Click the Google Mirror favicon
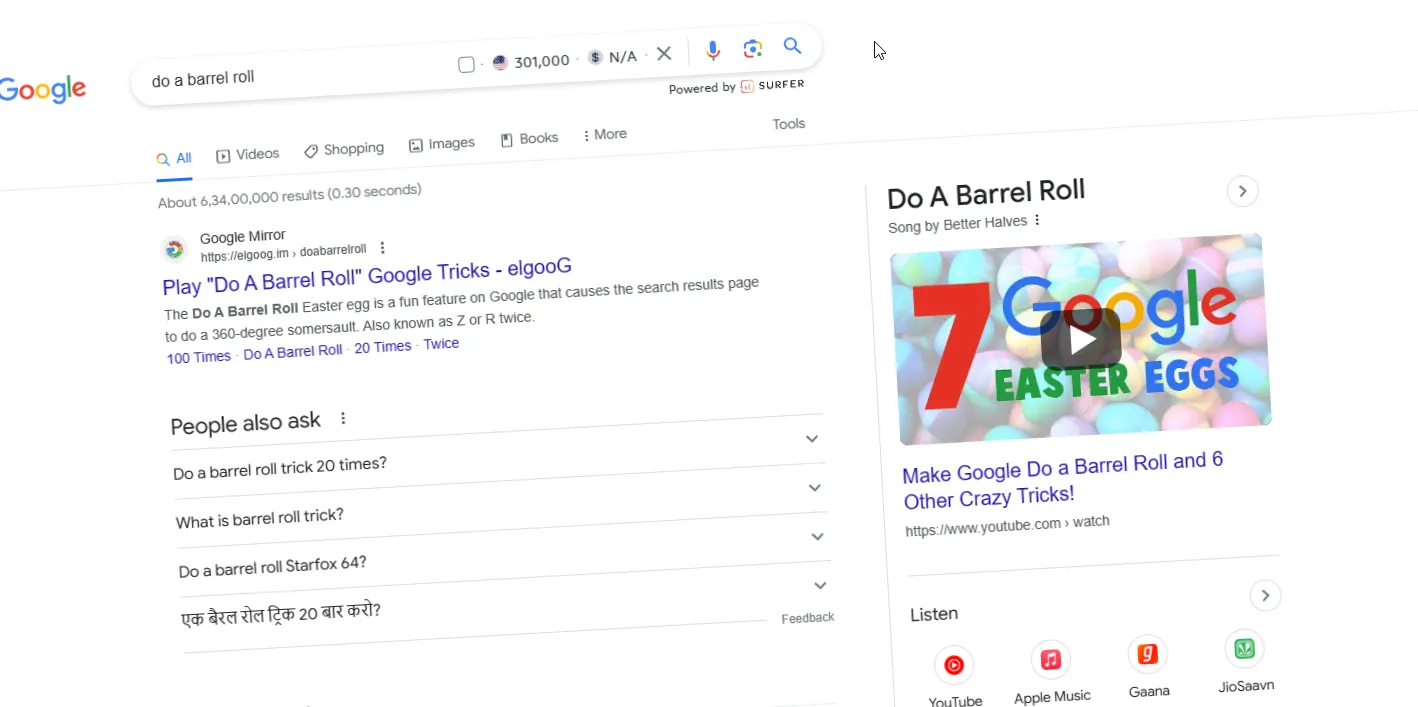1418x707 pixels. 174,249
